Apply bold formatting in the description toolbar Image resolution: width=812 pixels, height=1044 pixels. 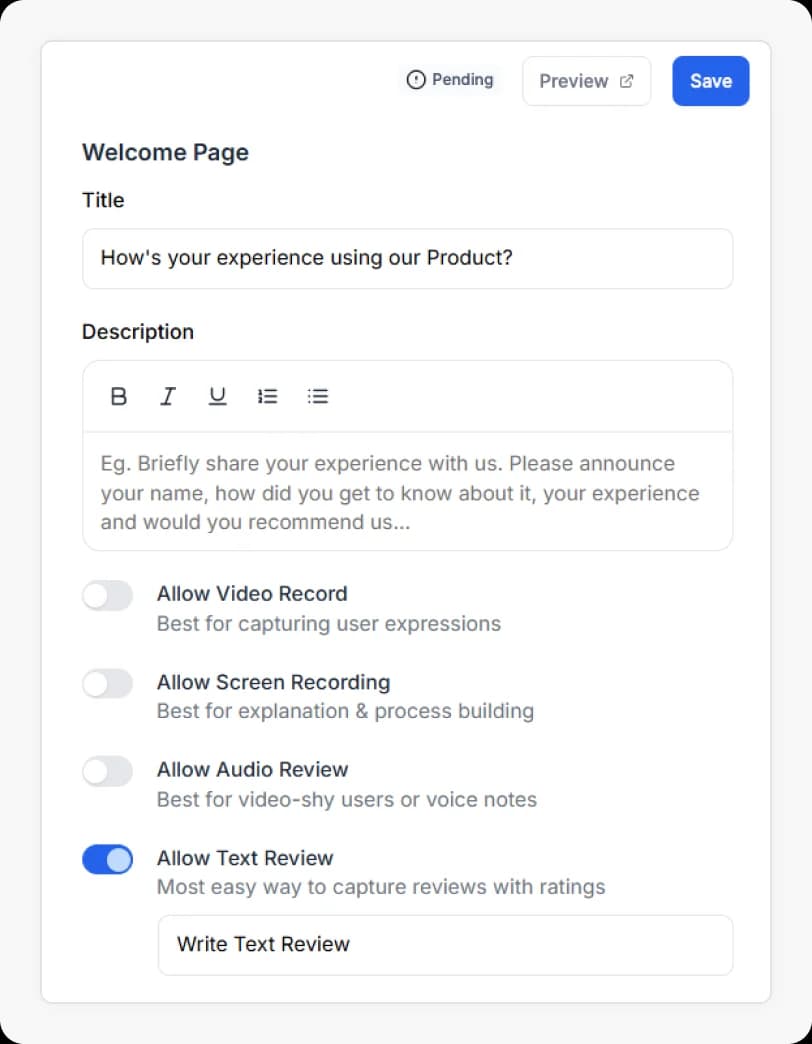point(118,396)
